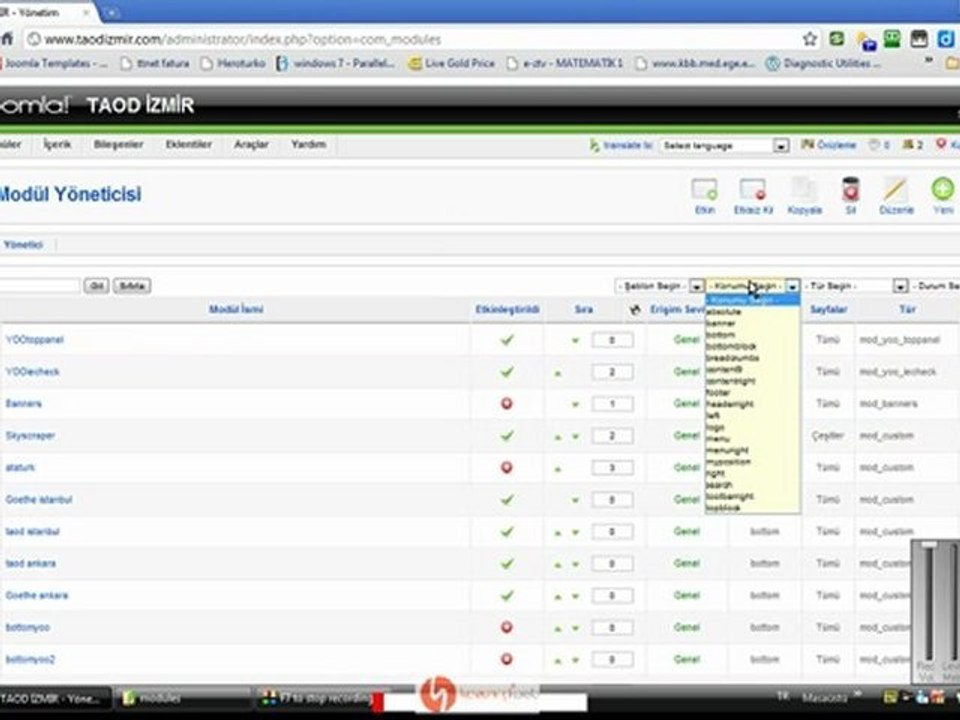Disable the VOOtoppanel module via its checkmark
This screenshot has width=960, height=720.
point(506,340)
